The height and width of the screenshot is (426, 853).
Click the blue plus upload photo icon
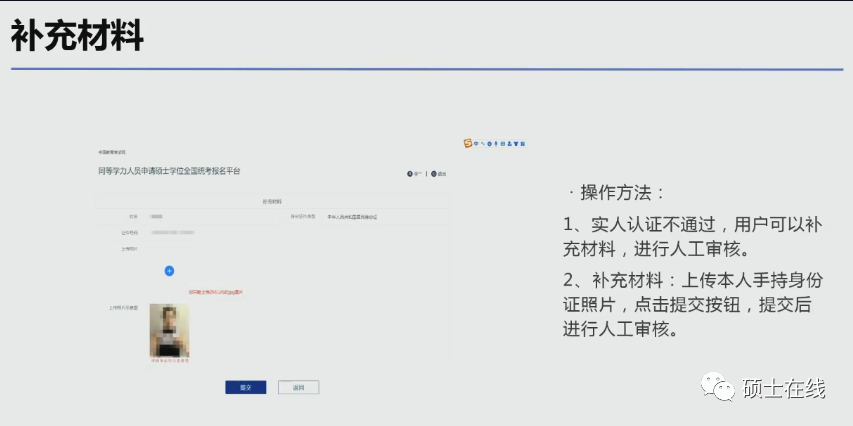click(169, 270)
